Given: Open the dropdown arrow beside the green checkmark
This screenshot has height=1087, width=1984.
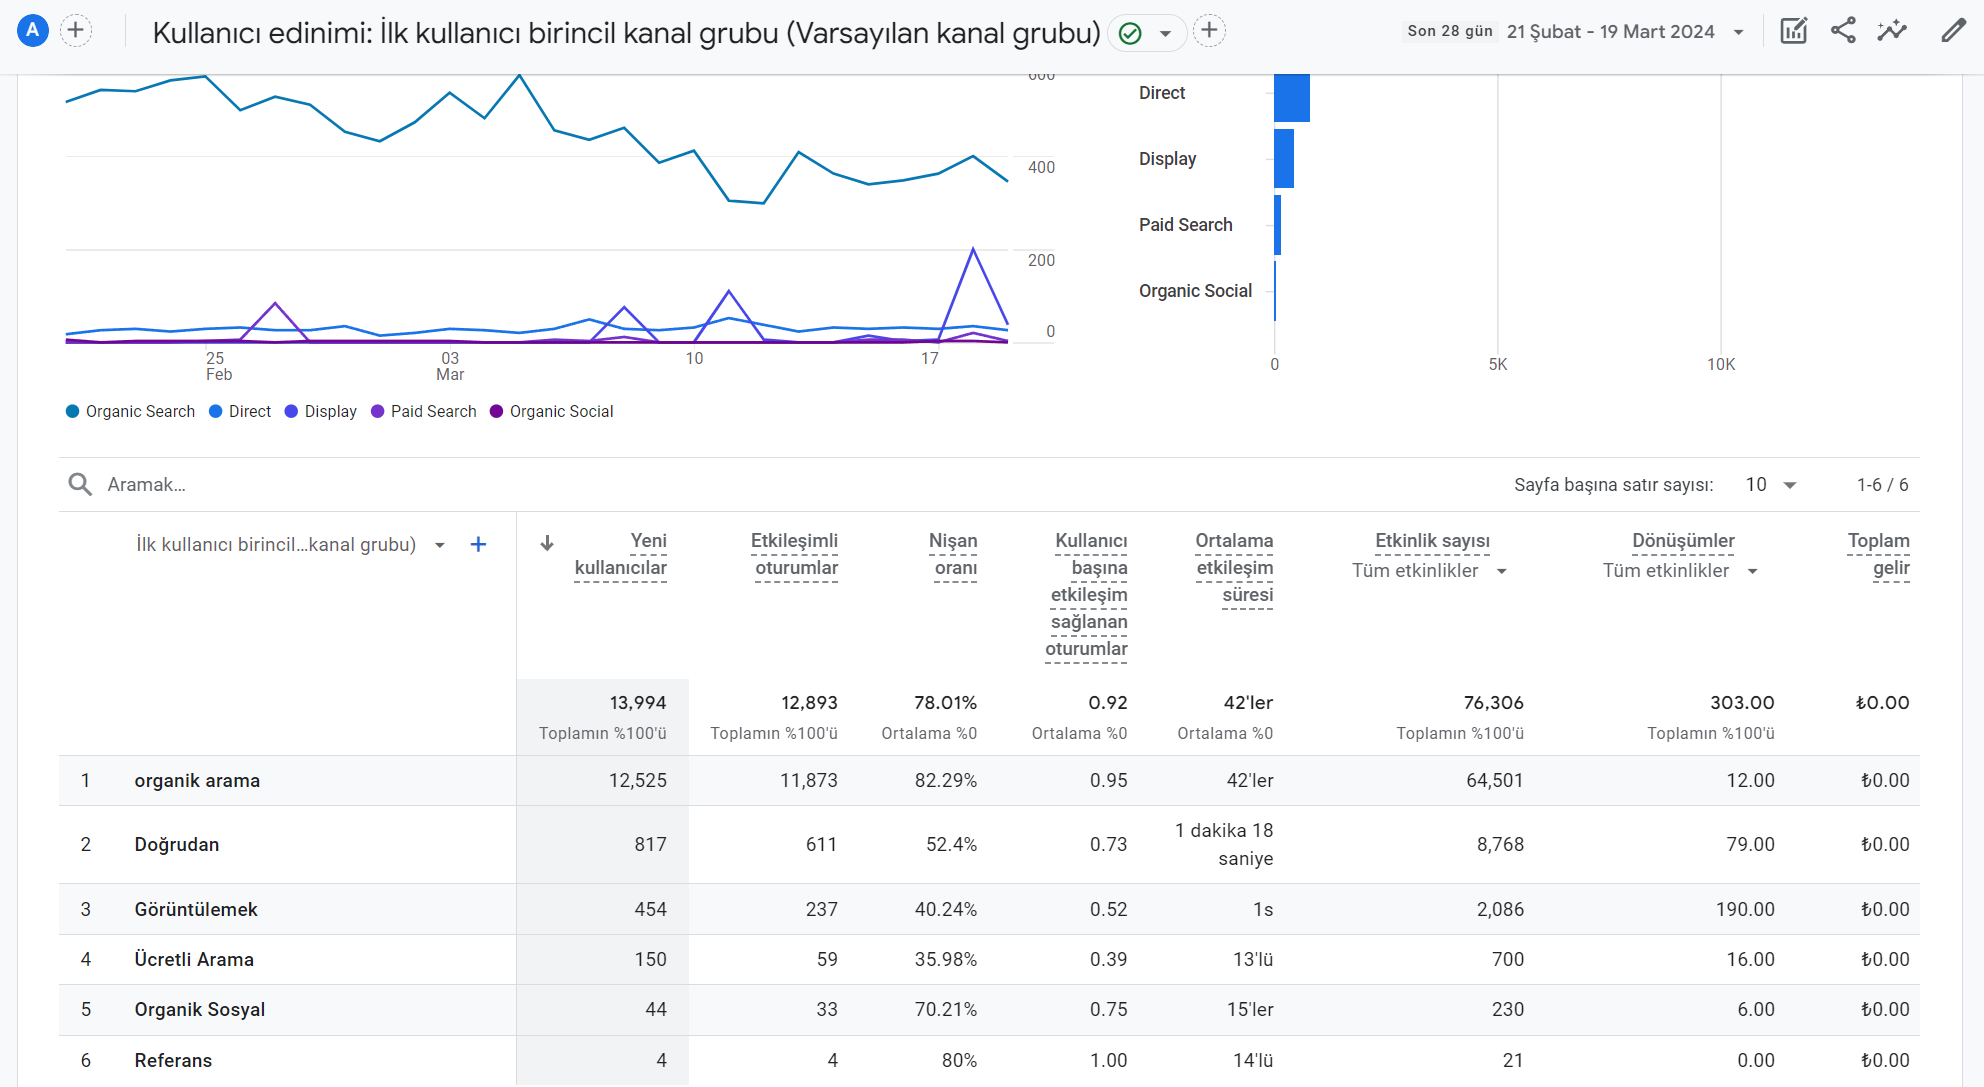Looking at the screenshot, I should tap(1165, 33).
